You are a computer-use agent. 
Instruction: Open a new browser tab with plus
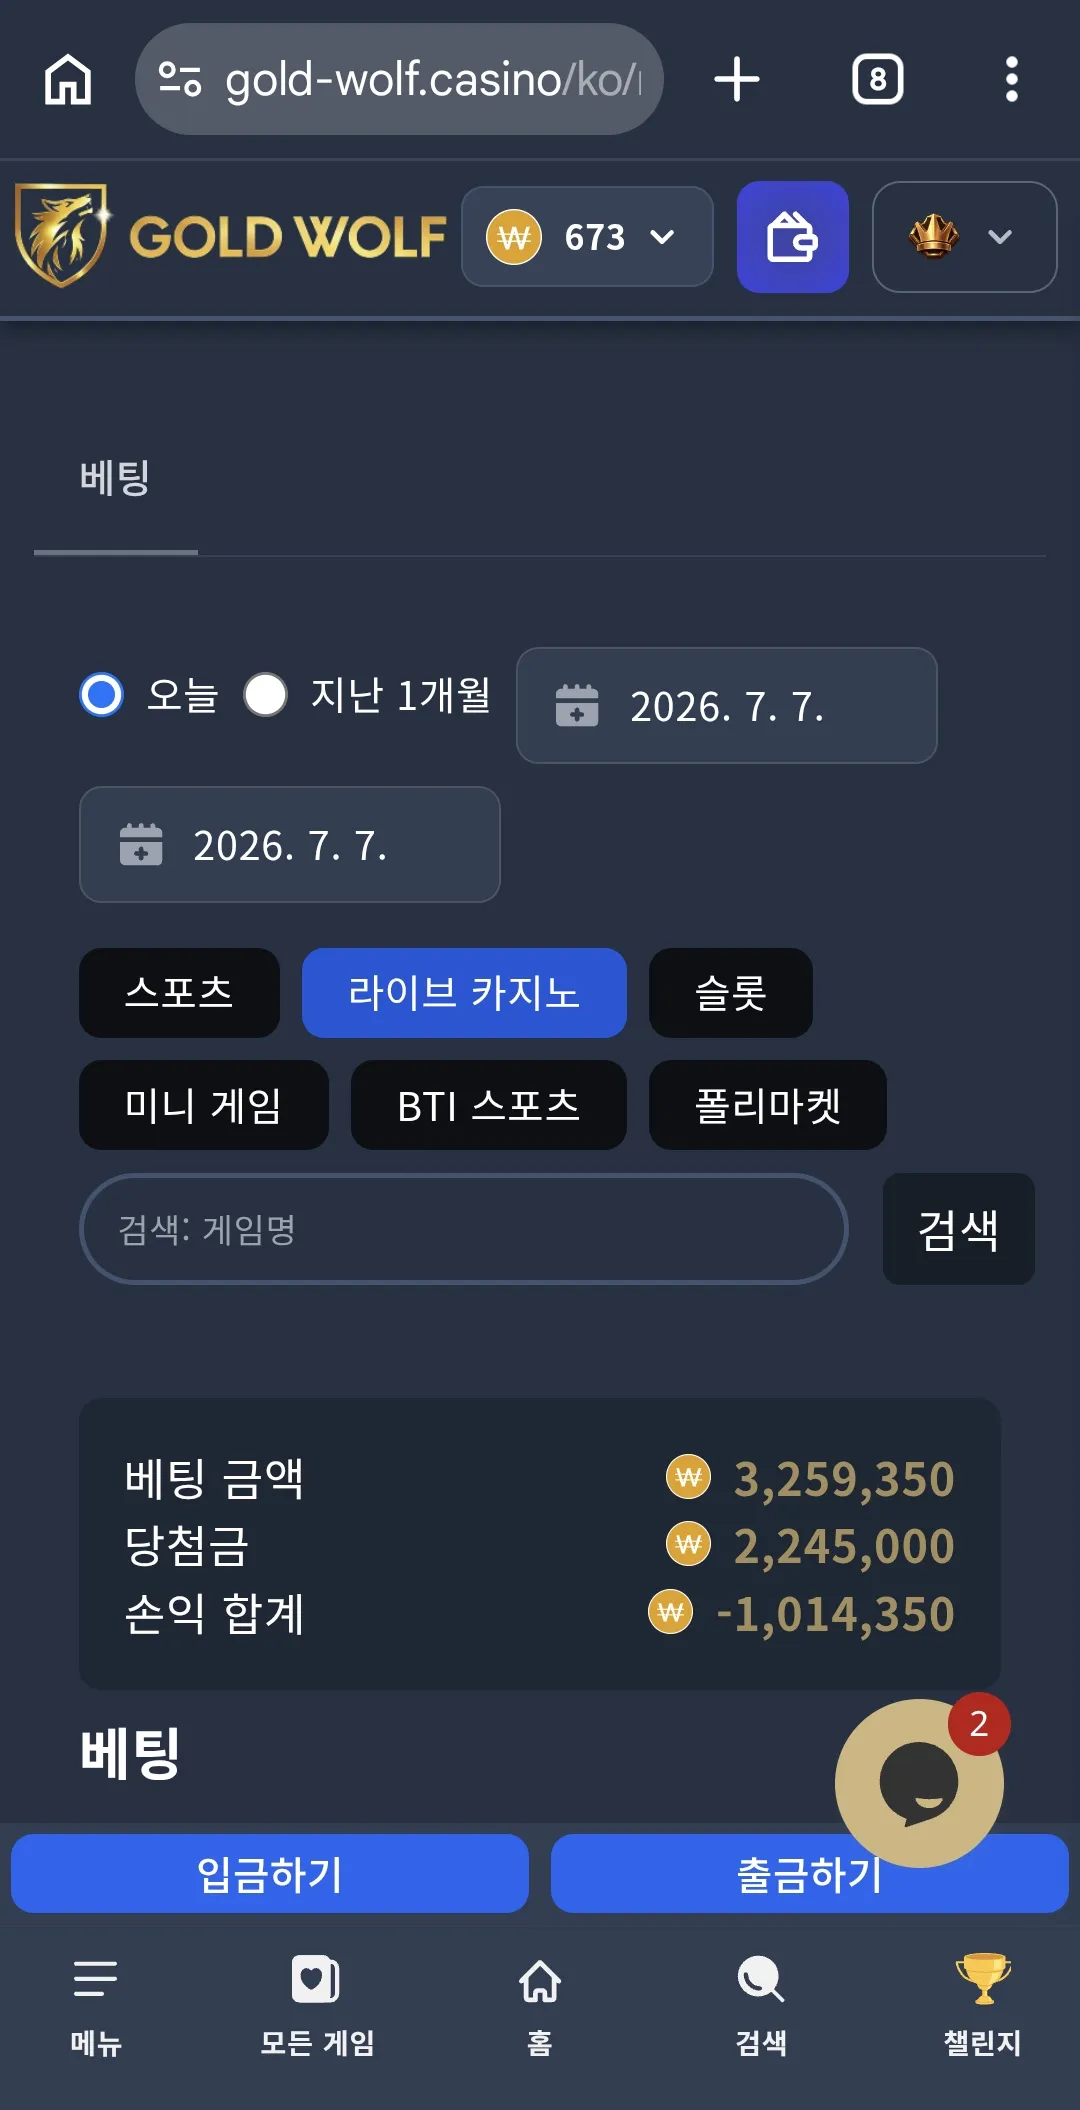click(737, 79)
